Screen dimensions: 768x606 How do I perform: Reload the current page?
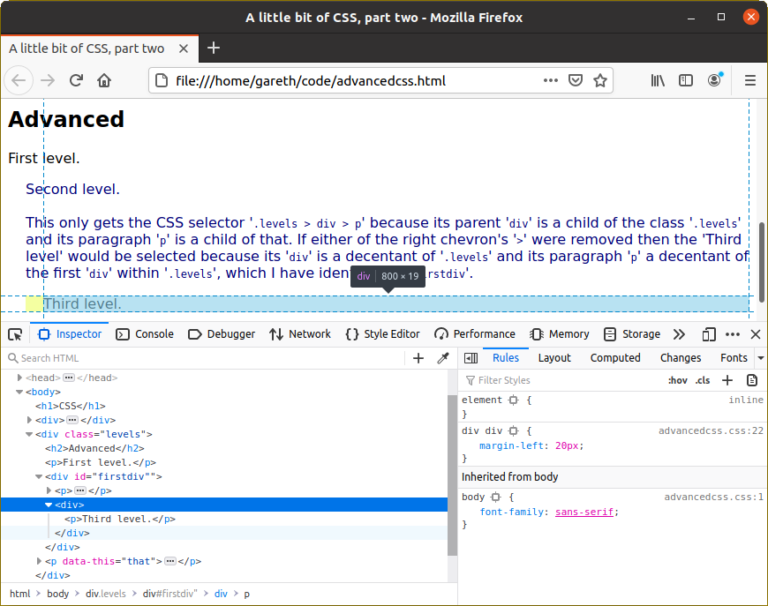click(76, 80)
